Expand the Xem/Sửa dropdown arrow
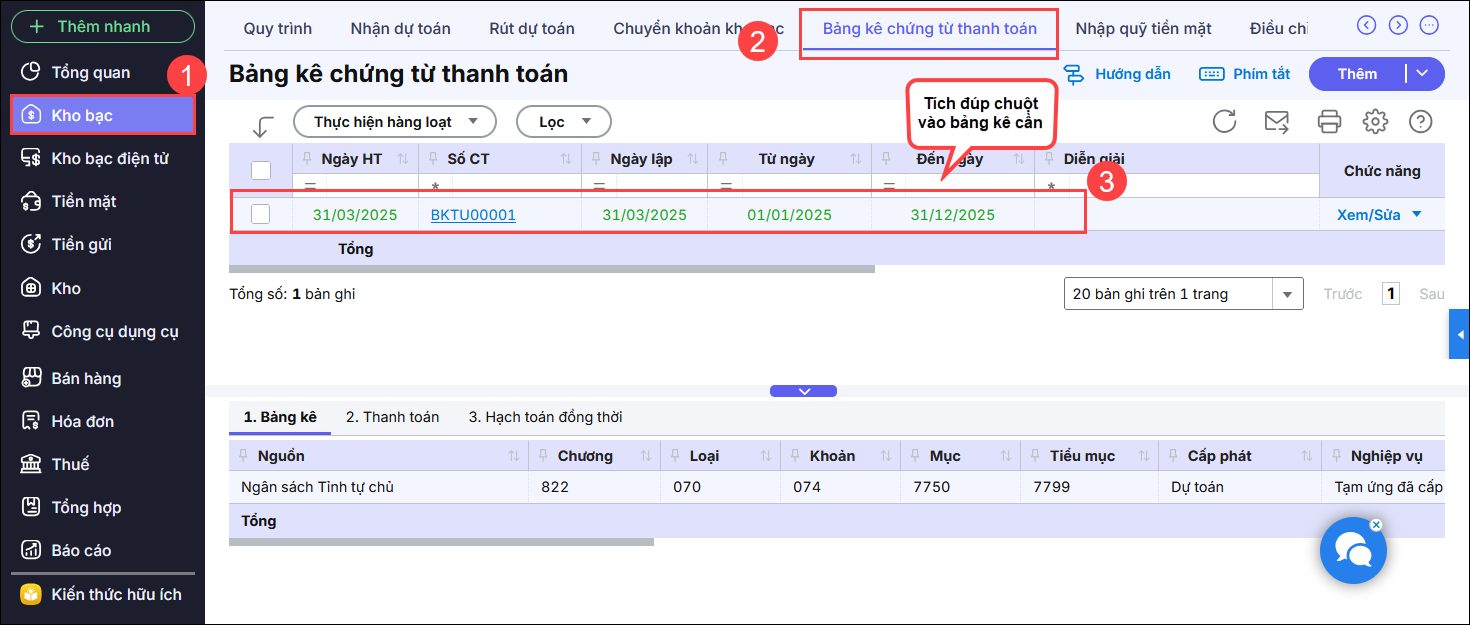Image resolution: width=1470 pixels, height=625 pixels. pos(1416,214)
